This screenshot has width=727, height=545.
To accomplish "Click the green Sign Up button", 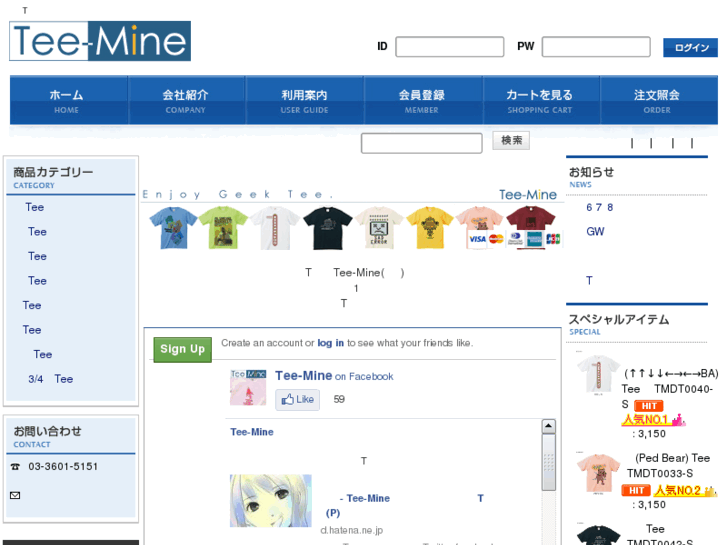I will click(x=183, y=349).
